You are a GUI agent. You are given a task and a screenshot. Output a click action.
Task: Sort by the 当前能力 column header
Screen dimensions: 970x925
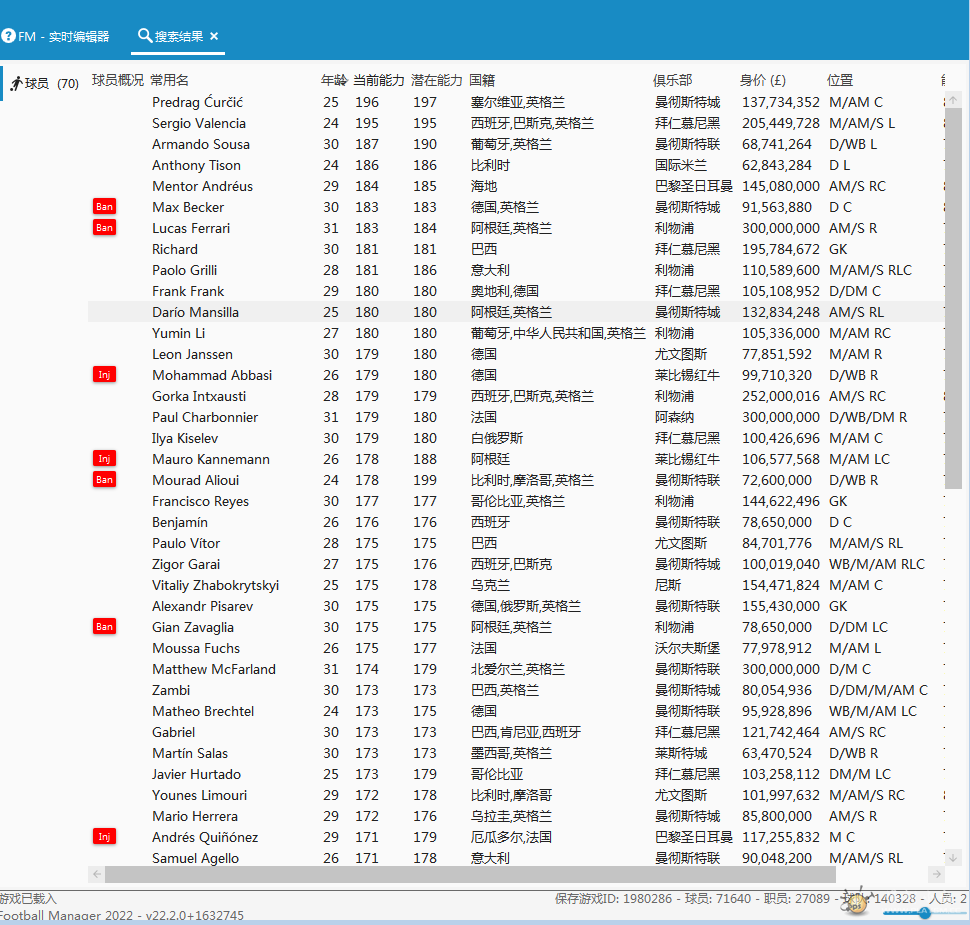(379, 80)
